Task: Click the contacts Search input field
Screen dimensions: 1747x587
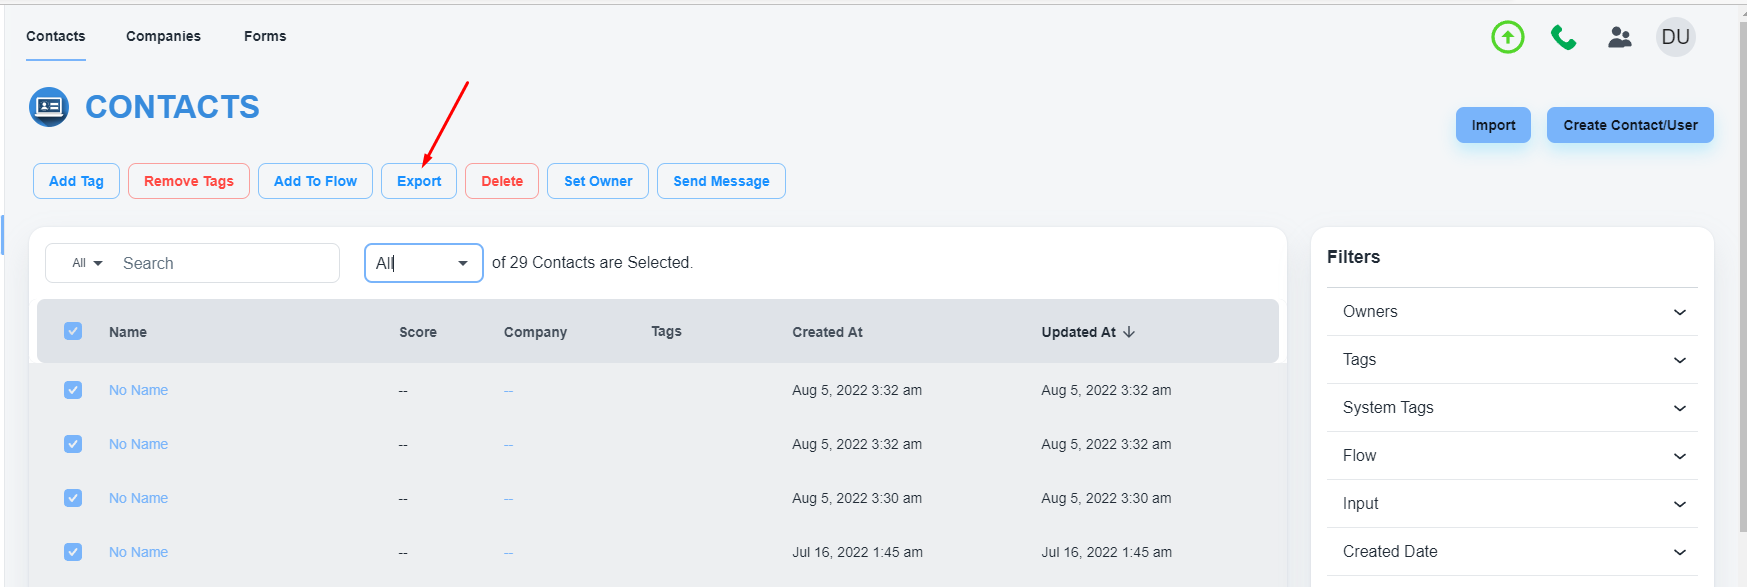Action: pos(225,263)
